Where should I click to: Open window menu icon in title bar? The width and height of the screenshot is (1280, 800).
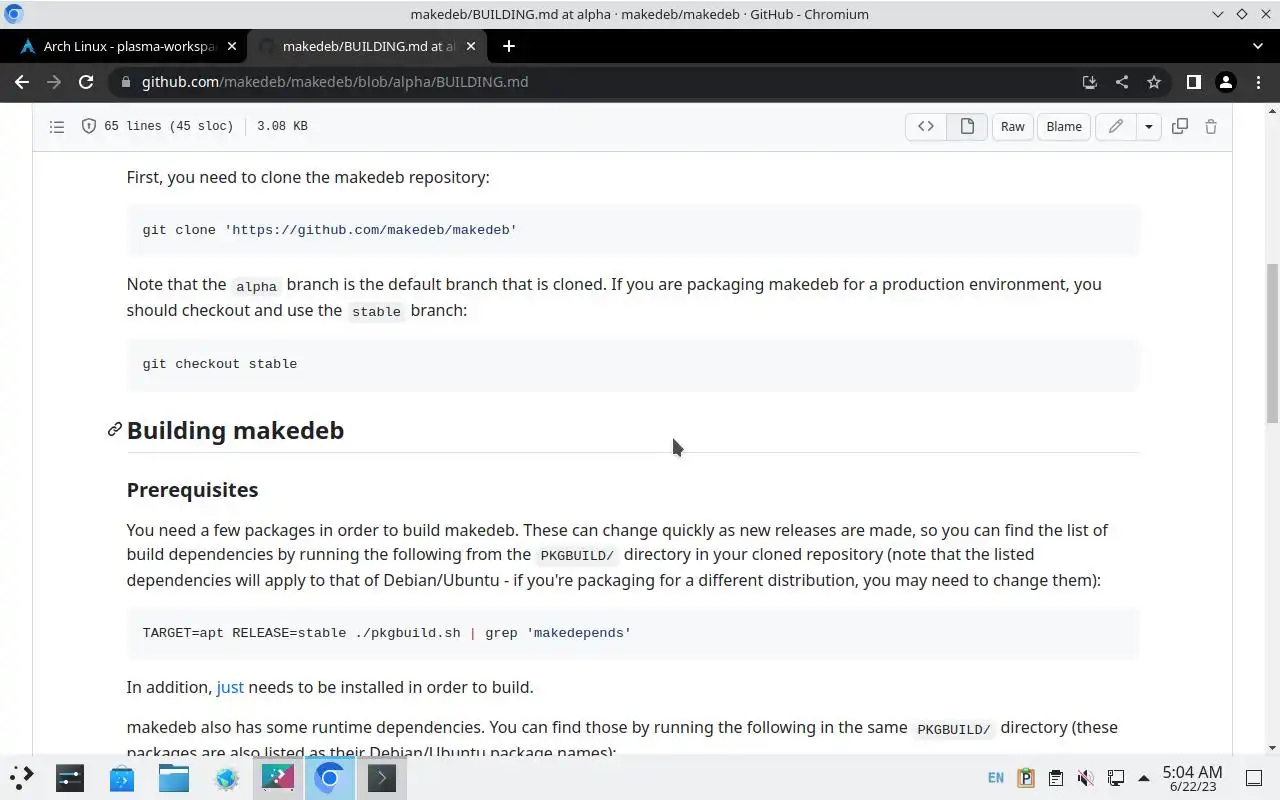[13, 14]
